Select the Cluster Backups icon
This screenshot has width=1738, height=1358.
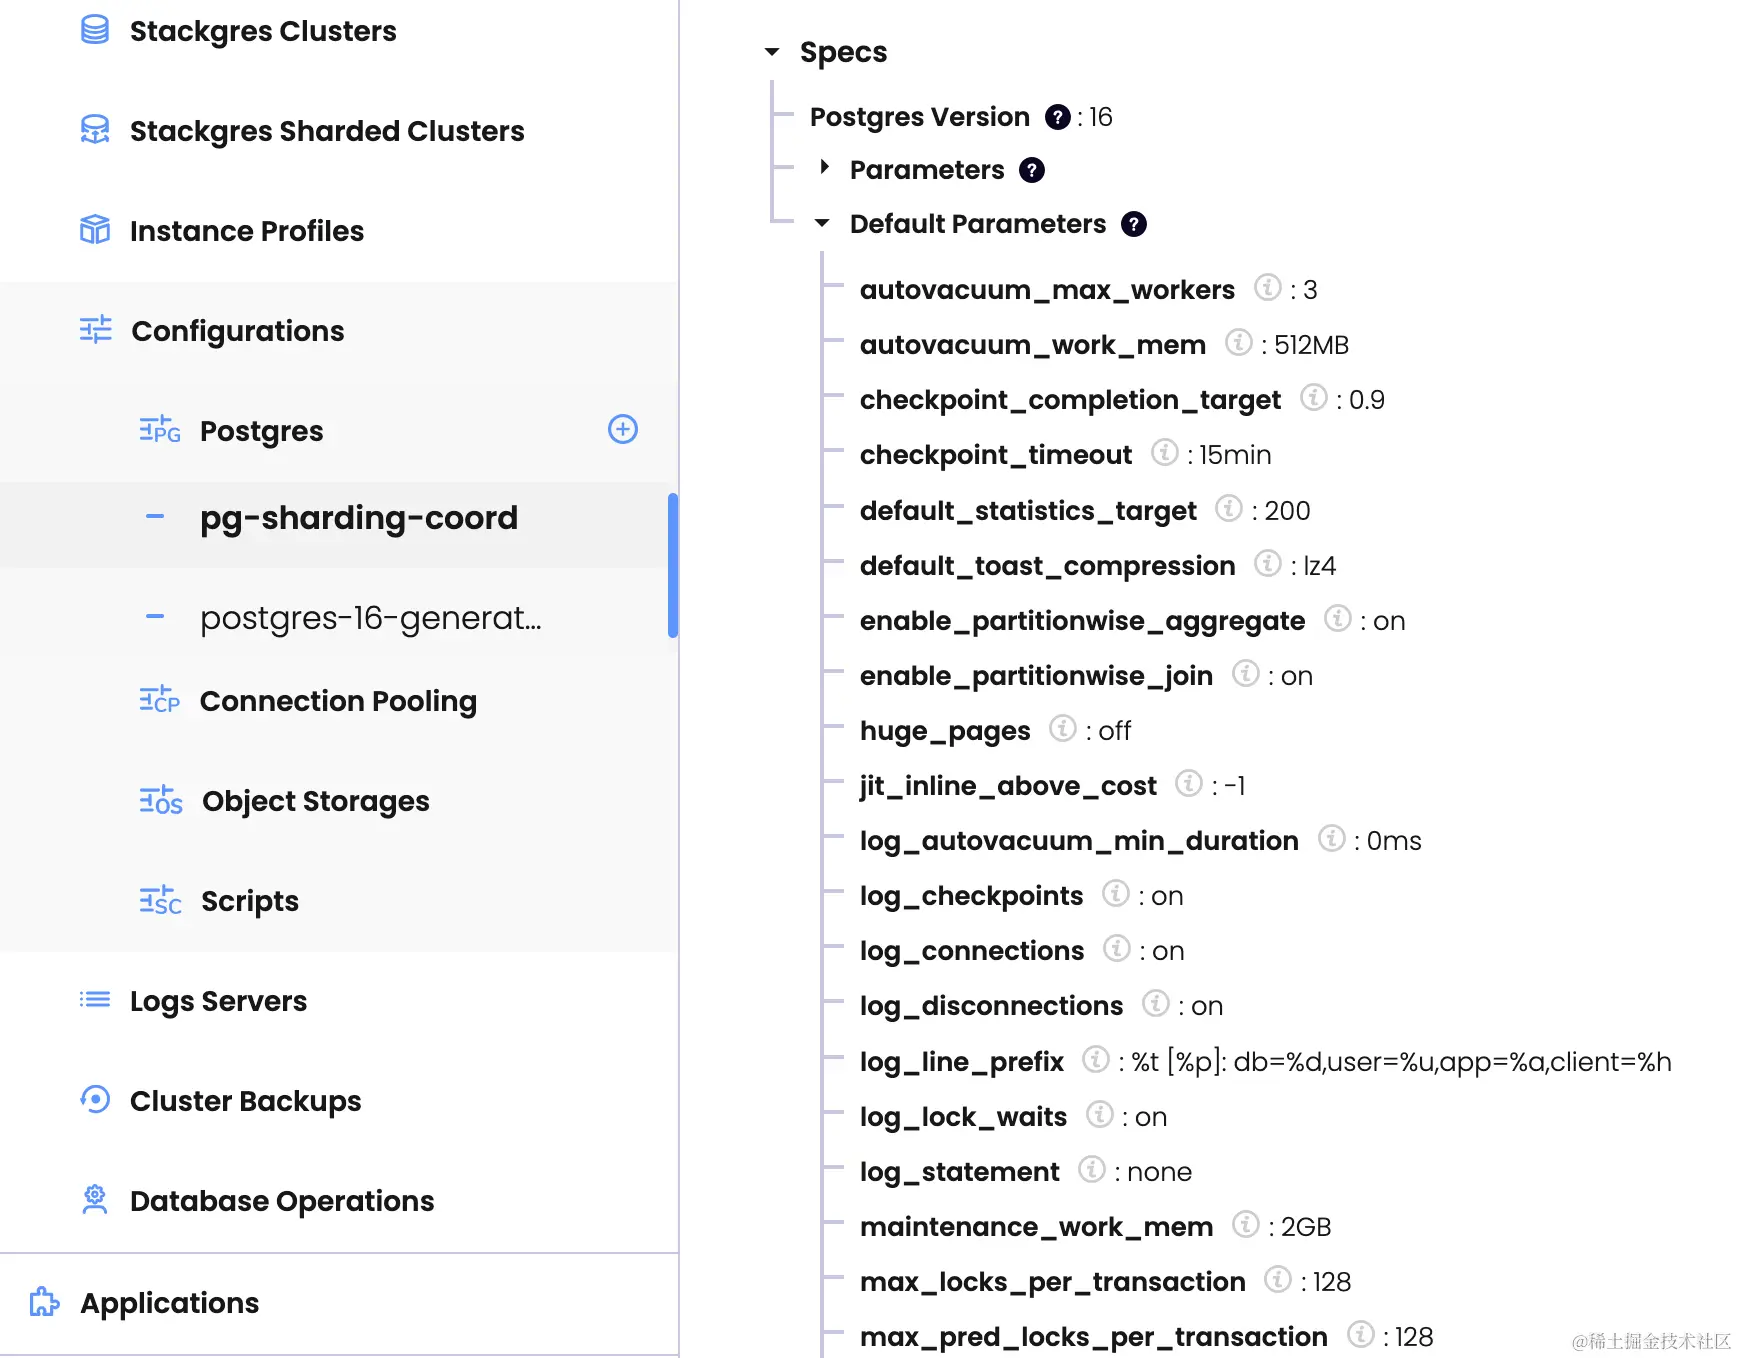point(94,1100)
